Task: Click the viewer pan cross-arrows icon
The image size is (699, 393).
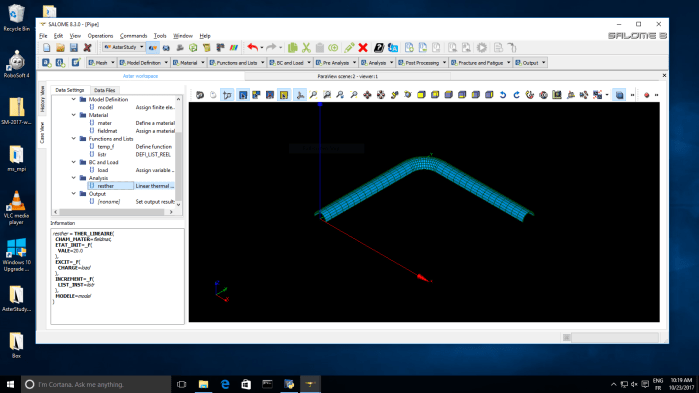Action: point(367,95)
